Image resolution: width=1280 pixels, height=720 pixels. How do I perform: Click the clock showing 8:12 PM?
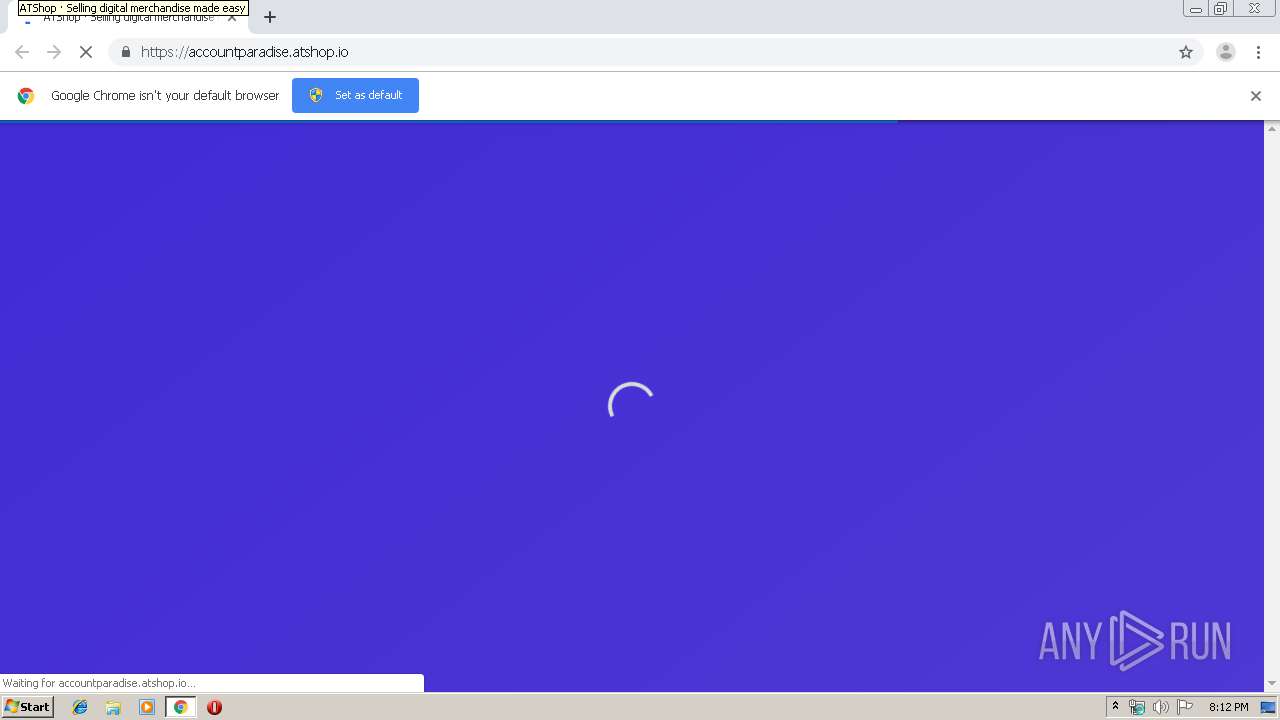(x=1228, y=707)
